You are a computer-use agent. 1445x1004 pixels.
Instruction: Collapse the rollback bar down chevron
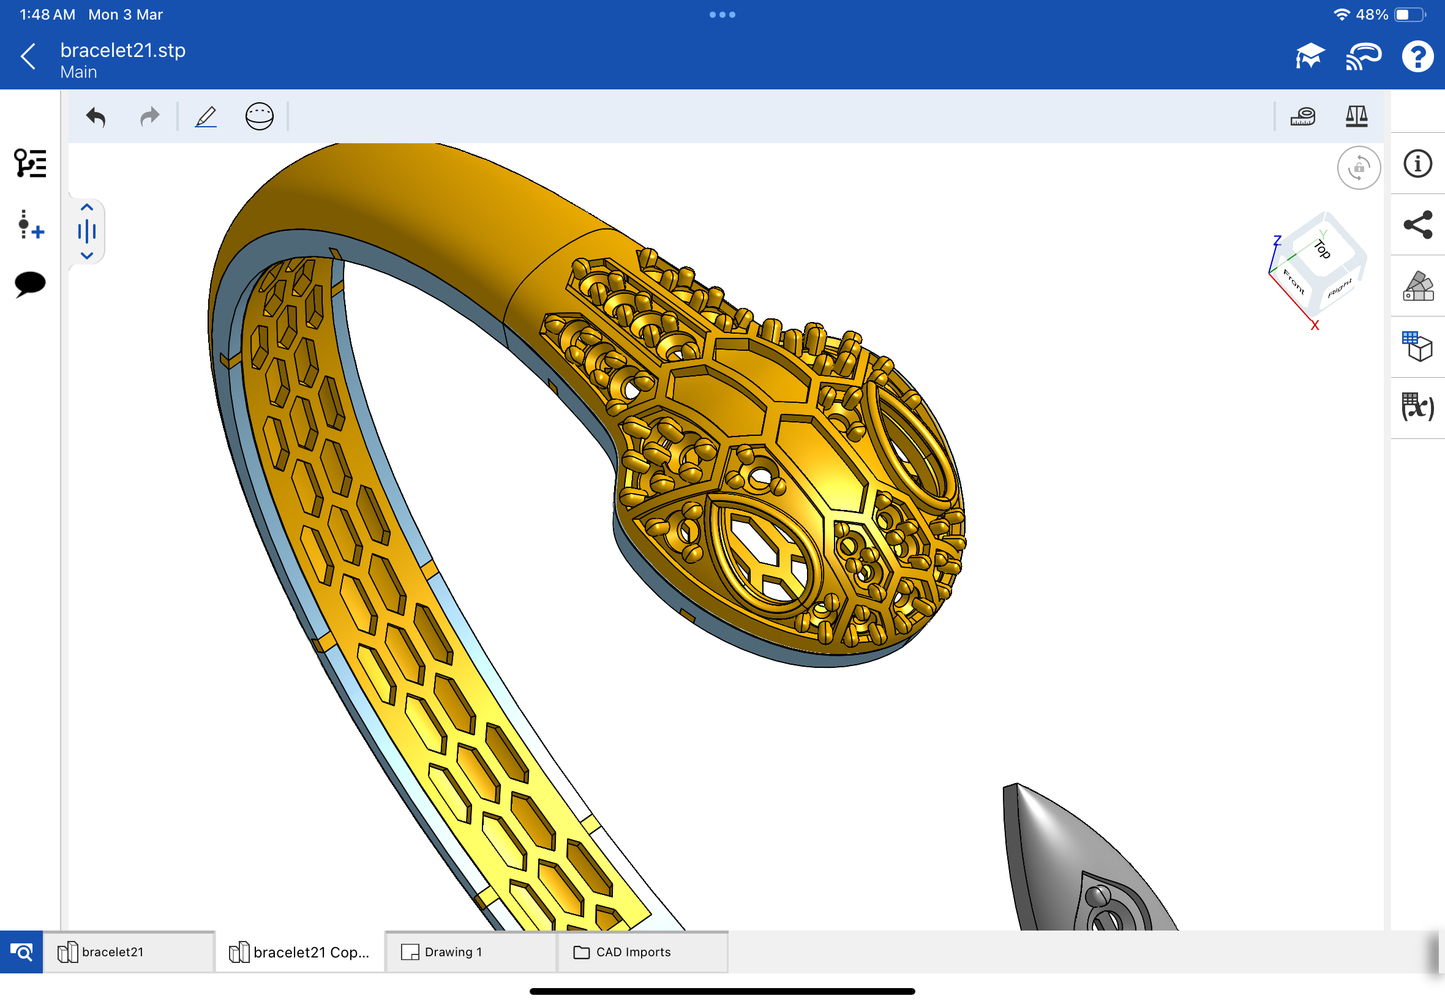[x=87, y=256]
